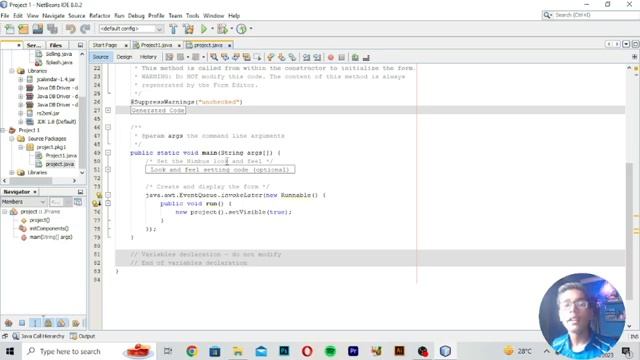
Task: Click the Shift Line Left icon
Action: (x=306, y=57)
